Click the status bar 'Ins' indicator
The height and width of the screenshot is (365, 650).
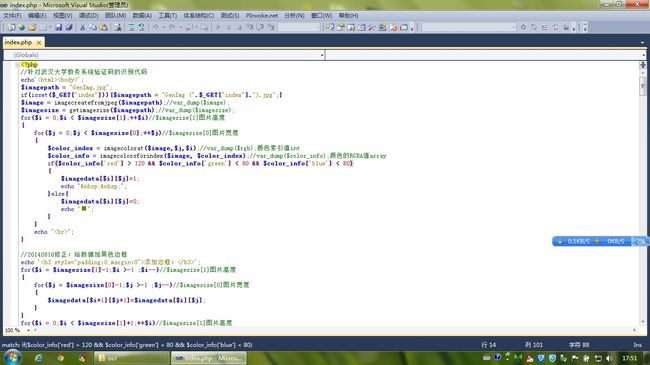coord(638,345)
